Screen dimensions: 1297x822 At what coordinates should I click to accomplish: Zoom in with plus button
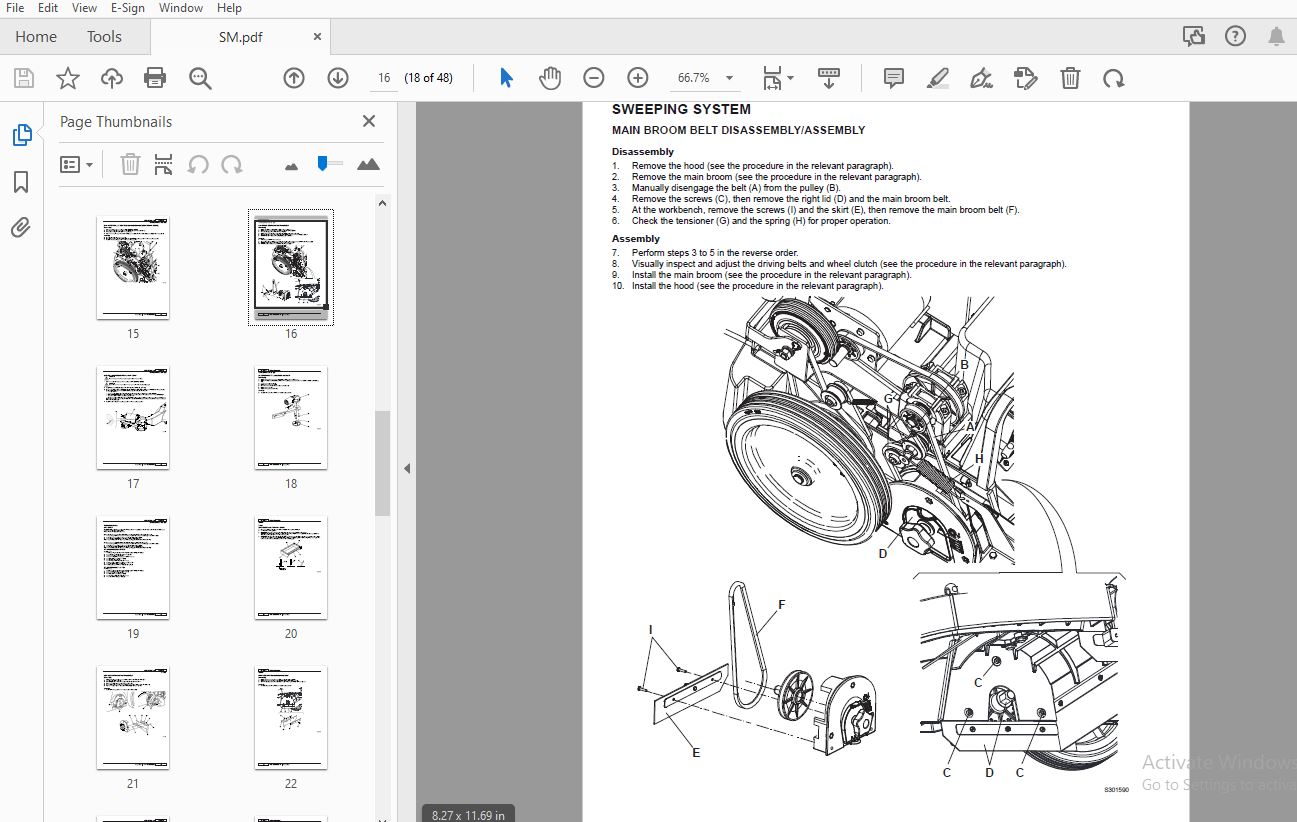click(638, 78)
